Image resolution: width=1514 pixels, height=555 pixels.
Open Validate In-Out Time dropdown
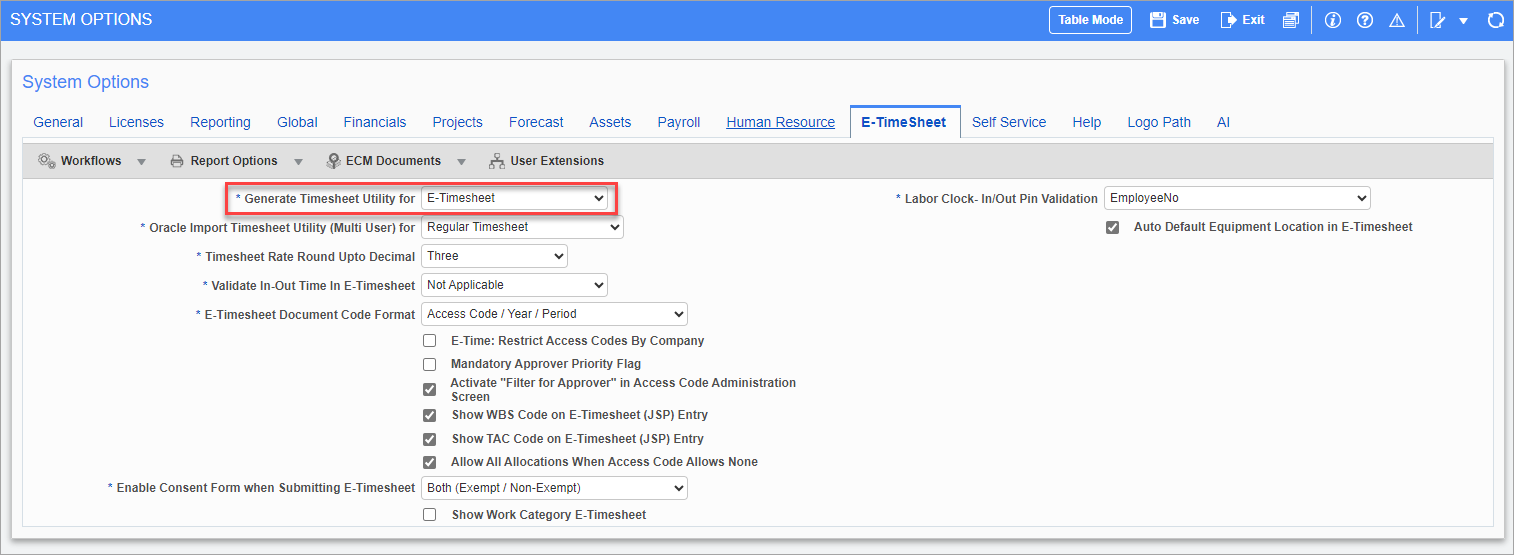click(x=514, y=285)
